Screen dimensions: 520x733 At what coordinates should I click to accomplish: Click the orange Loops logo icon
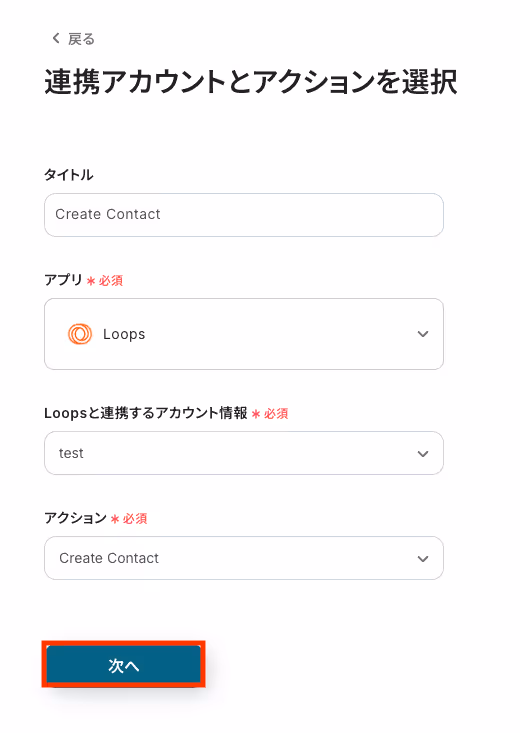tap(80, 334)
